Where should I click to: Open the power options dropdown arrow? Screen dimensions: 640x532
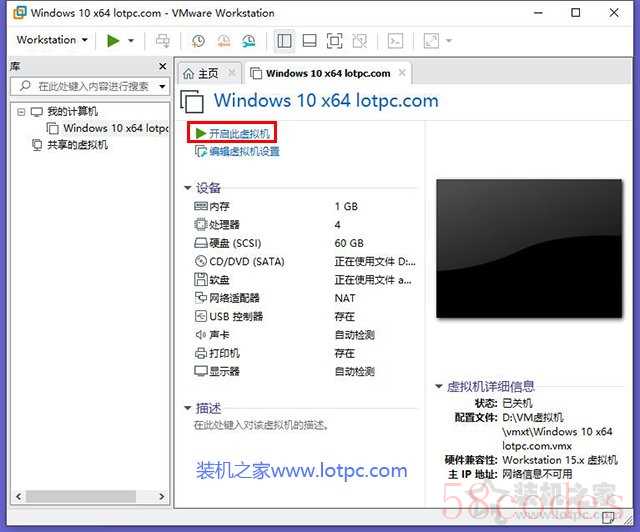(x=131, y=40)
